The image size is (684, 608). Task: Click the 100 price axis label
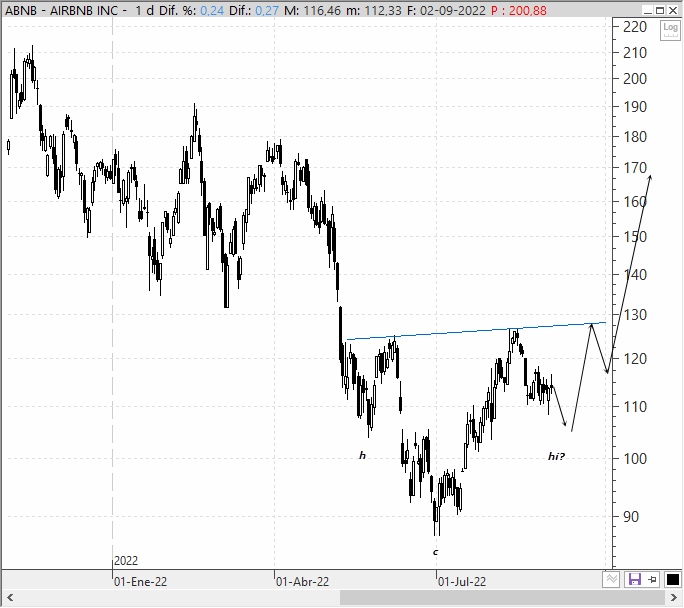635,459
